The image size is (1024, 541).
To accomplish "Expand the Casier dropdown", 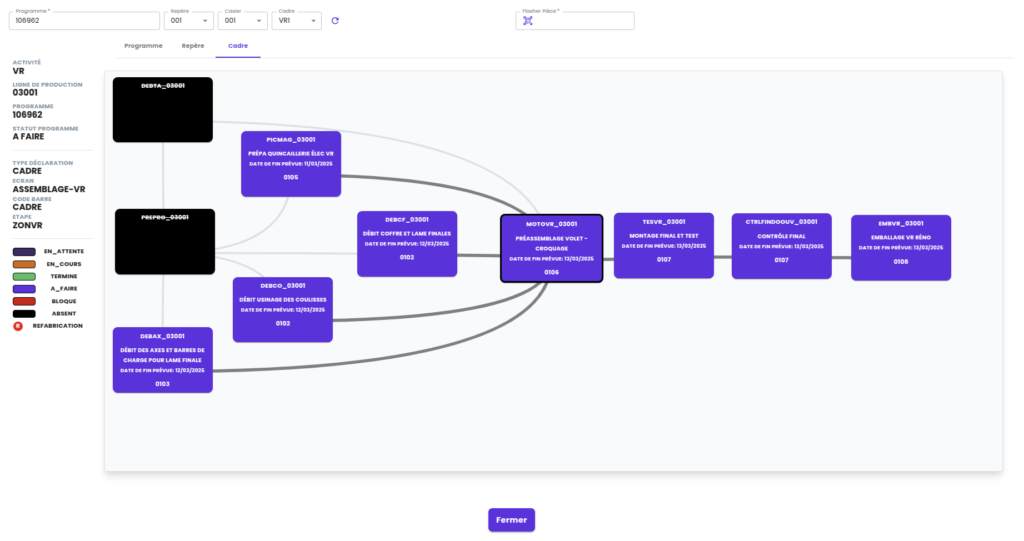I will (x=243, y=21).
